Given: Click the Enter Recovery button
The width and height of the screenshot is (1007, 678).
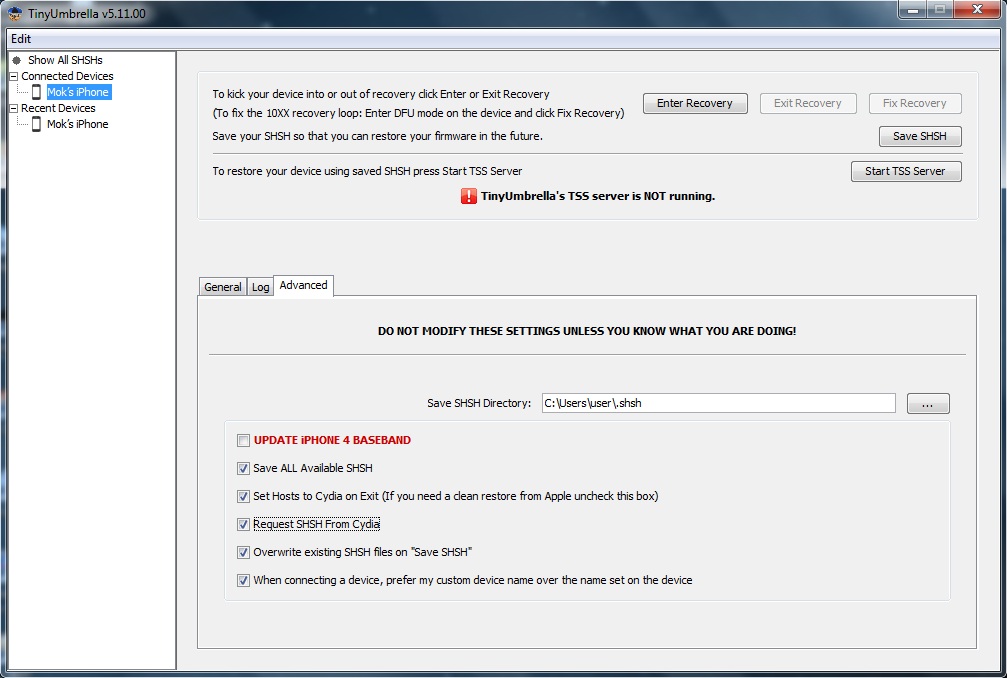Looking at the screenshot, I should tap(694, 103).
